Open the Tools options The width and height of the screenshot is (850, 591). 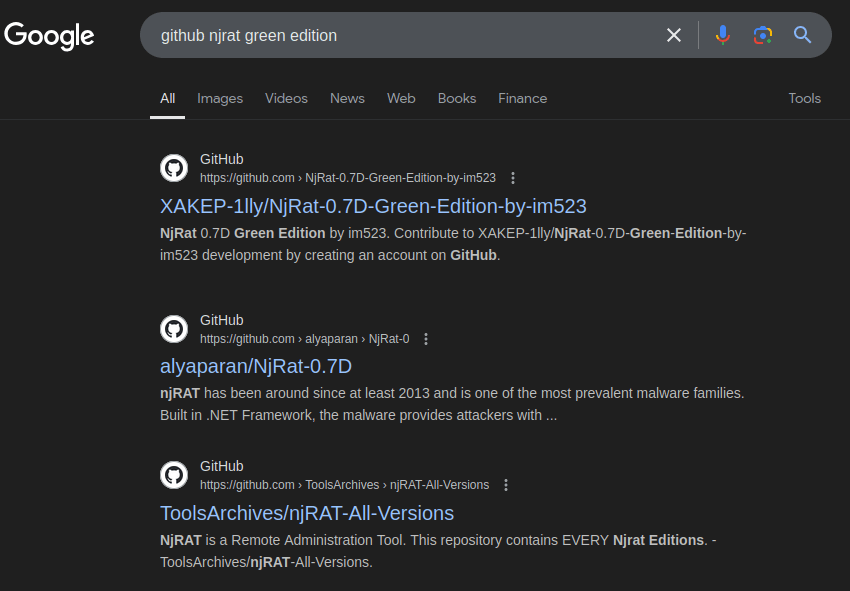click(x=804, y=99)
